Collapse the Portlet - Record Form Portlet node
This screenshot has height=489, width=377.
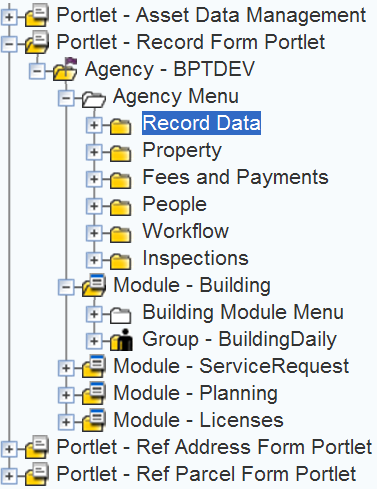pos(9,44)
